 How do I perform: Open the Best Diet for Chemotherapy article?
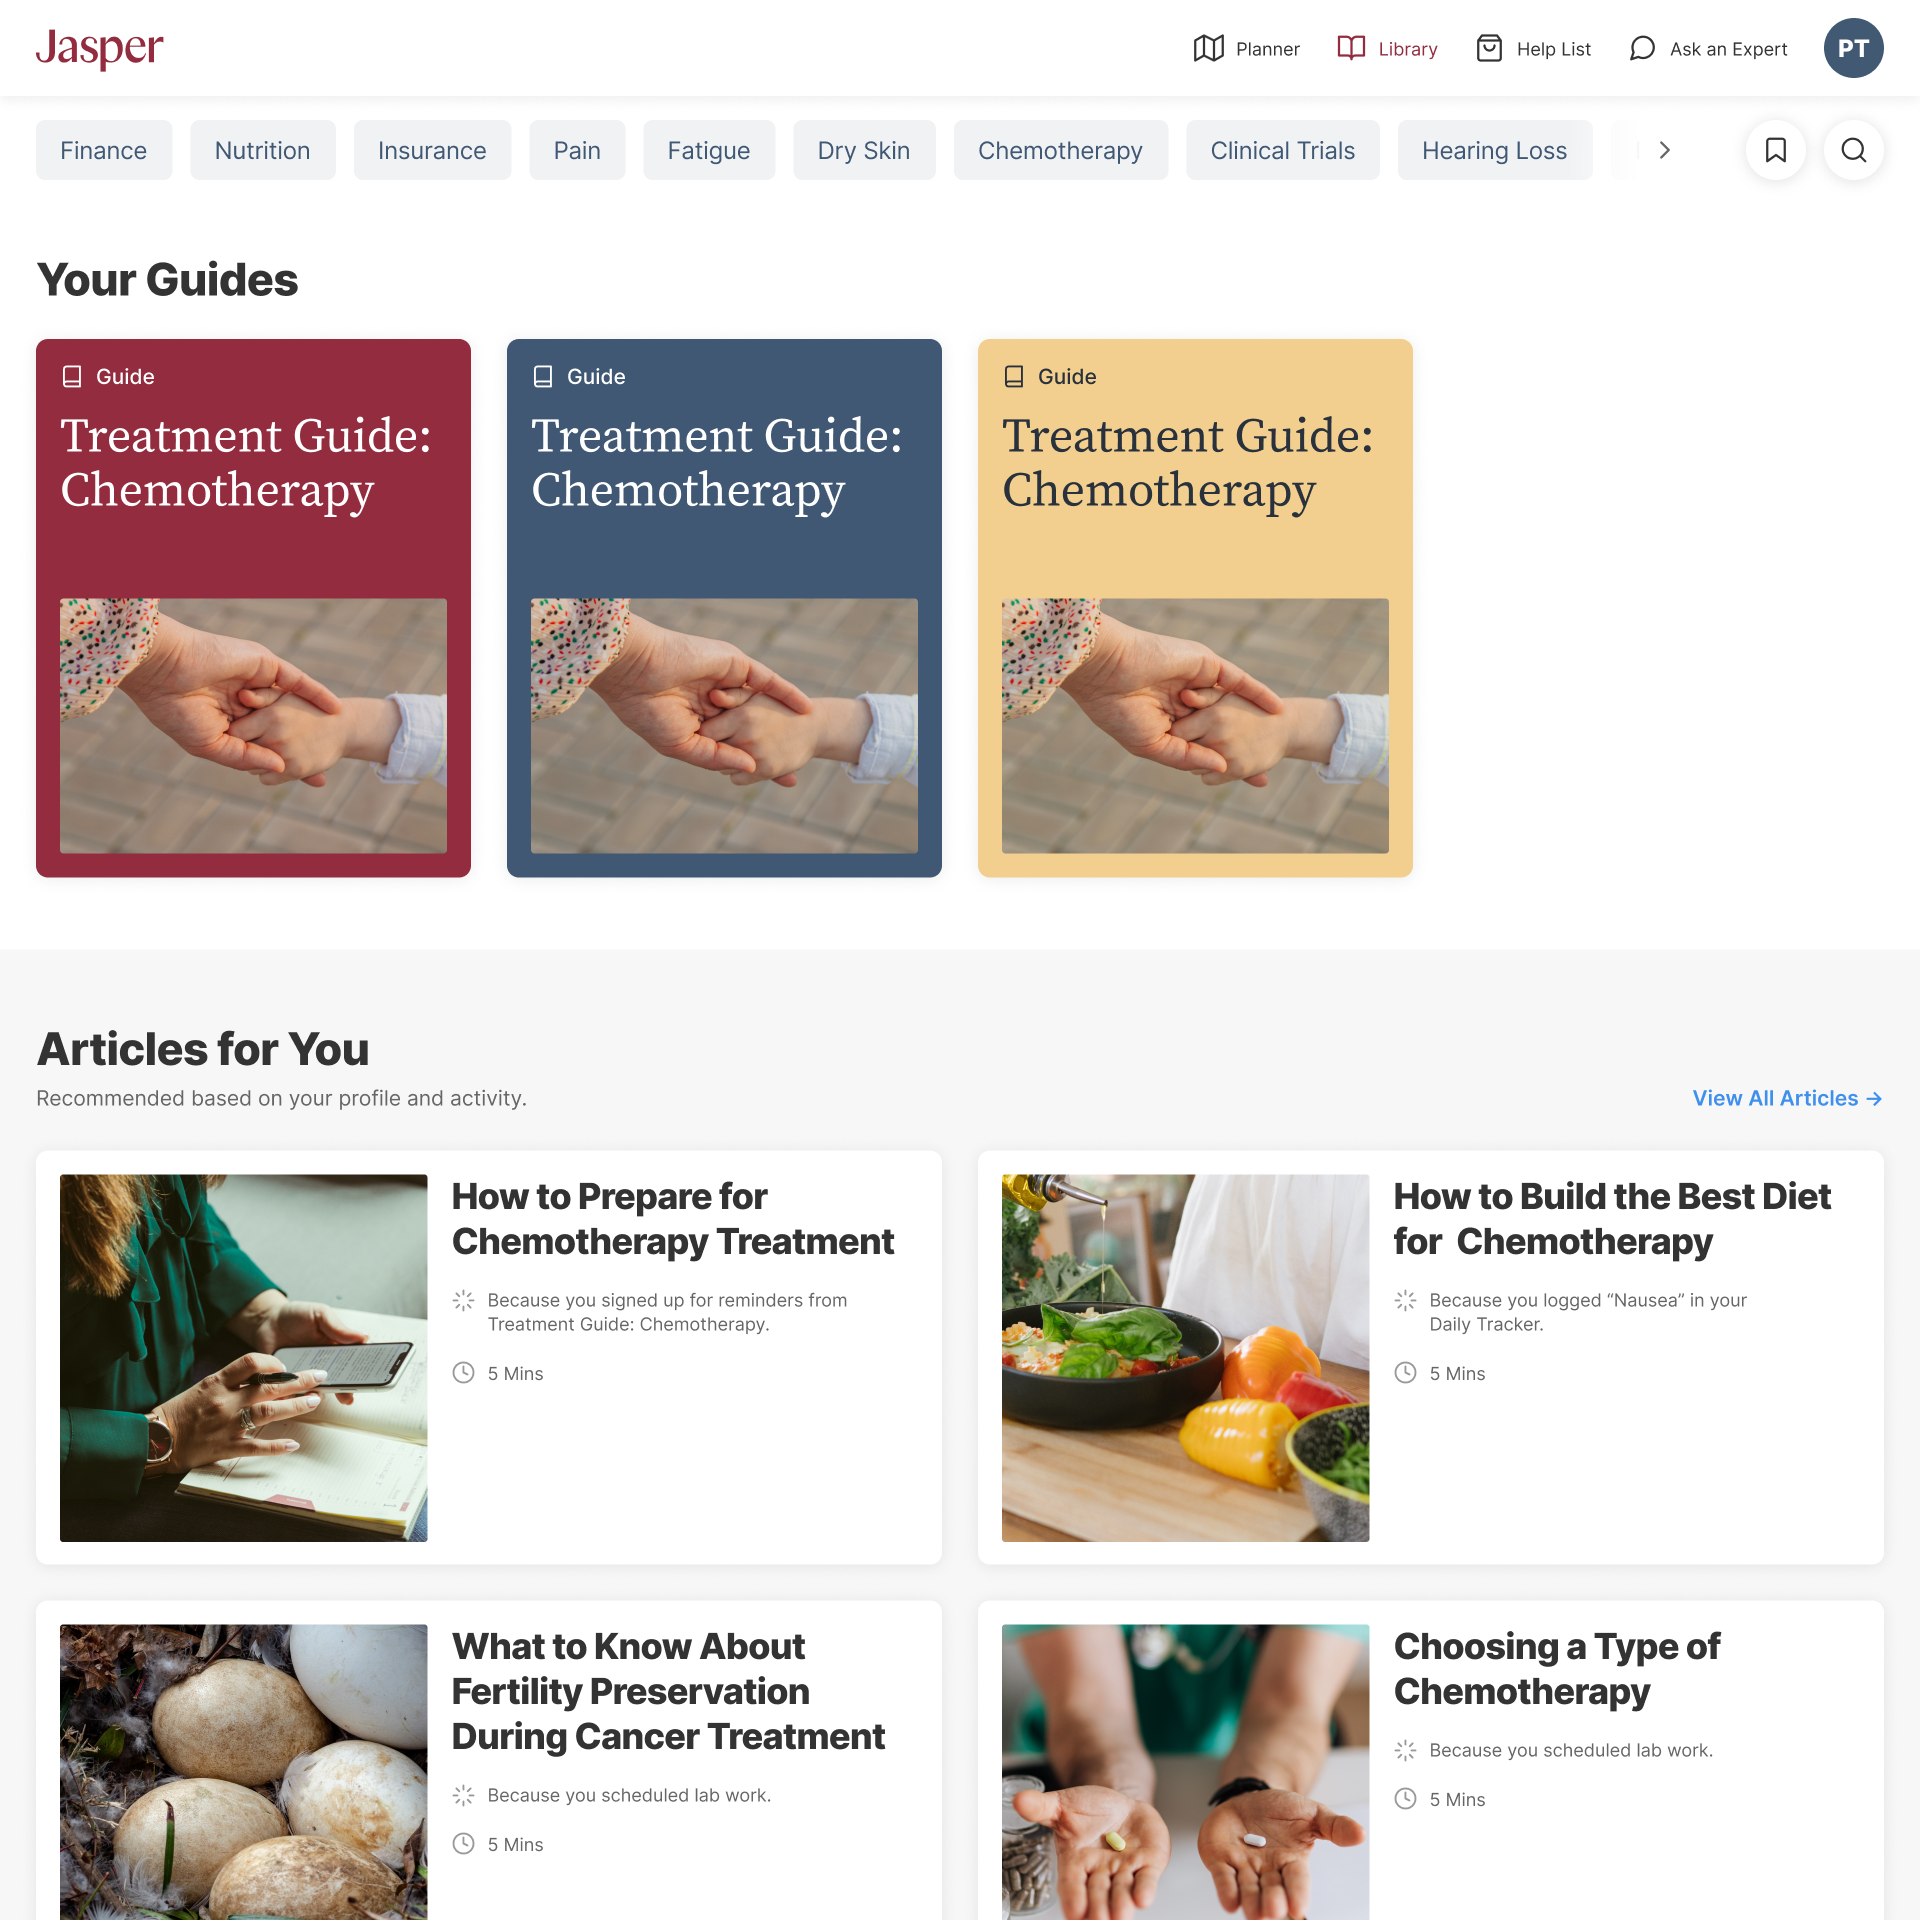(1430, 1357)
